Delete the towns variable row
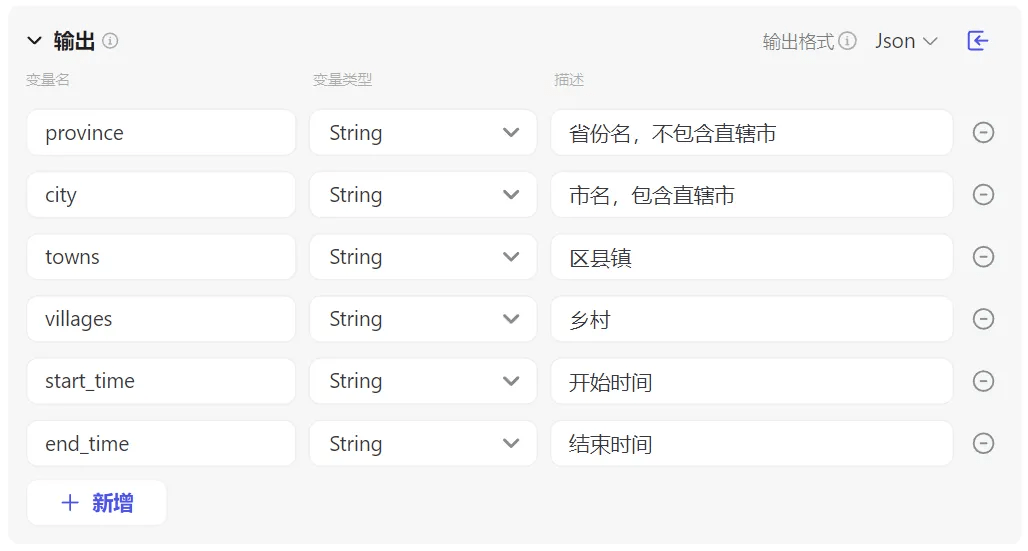 (983, 257)
